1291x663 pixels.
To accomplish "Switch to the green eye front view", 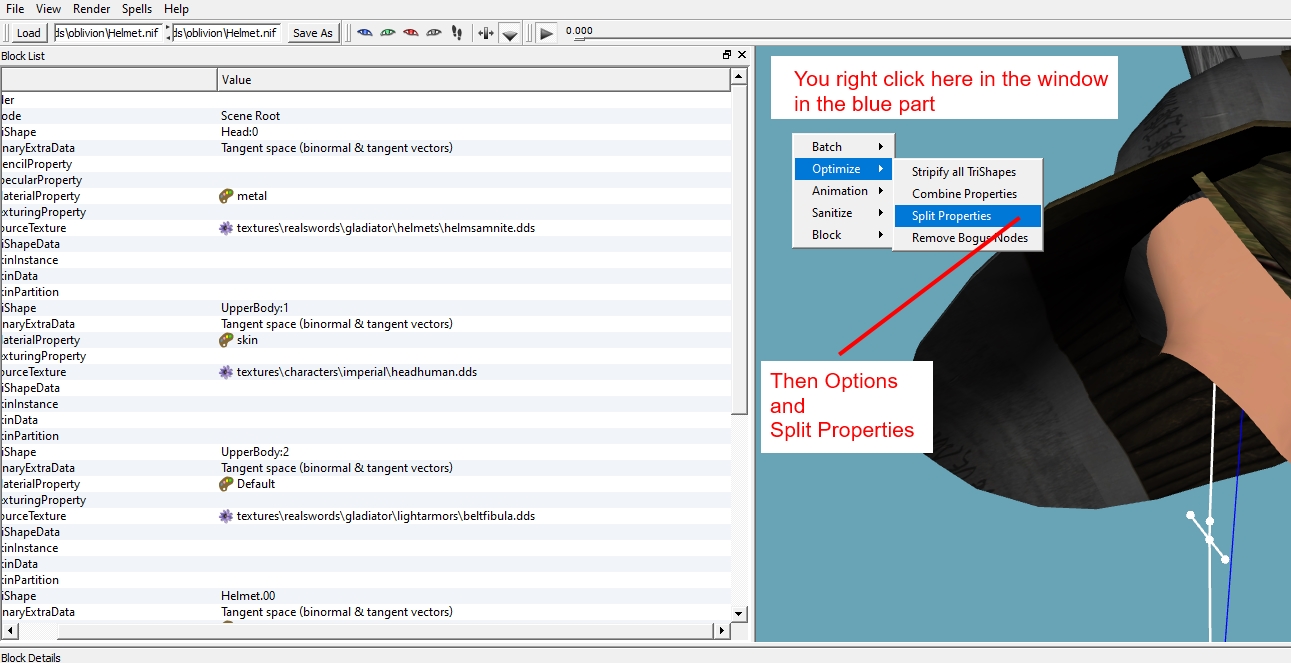I will coord(388,32).
